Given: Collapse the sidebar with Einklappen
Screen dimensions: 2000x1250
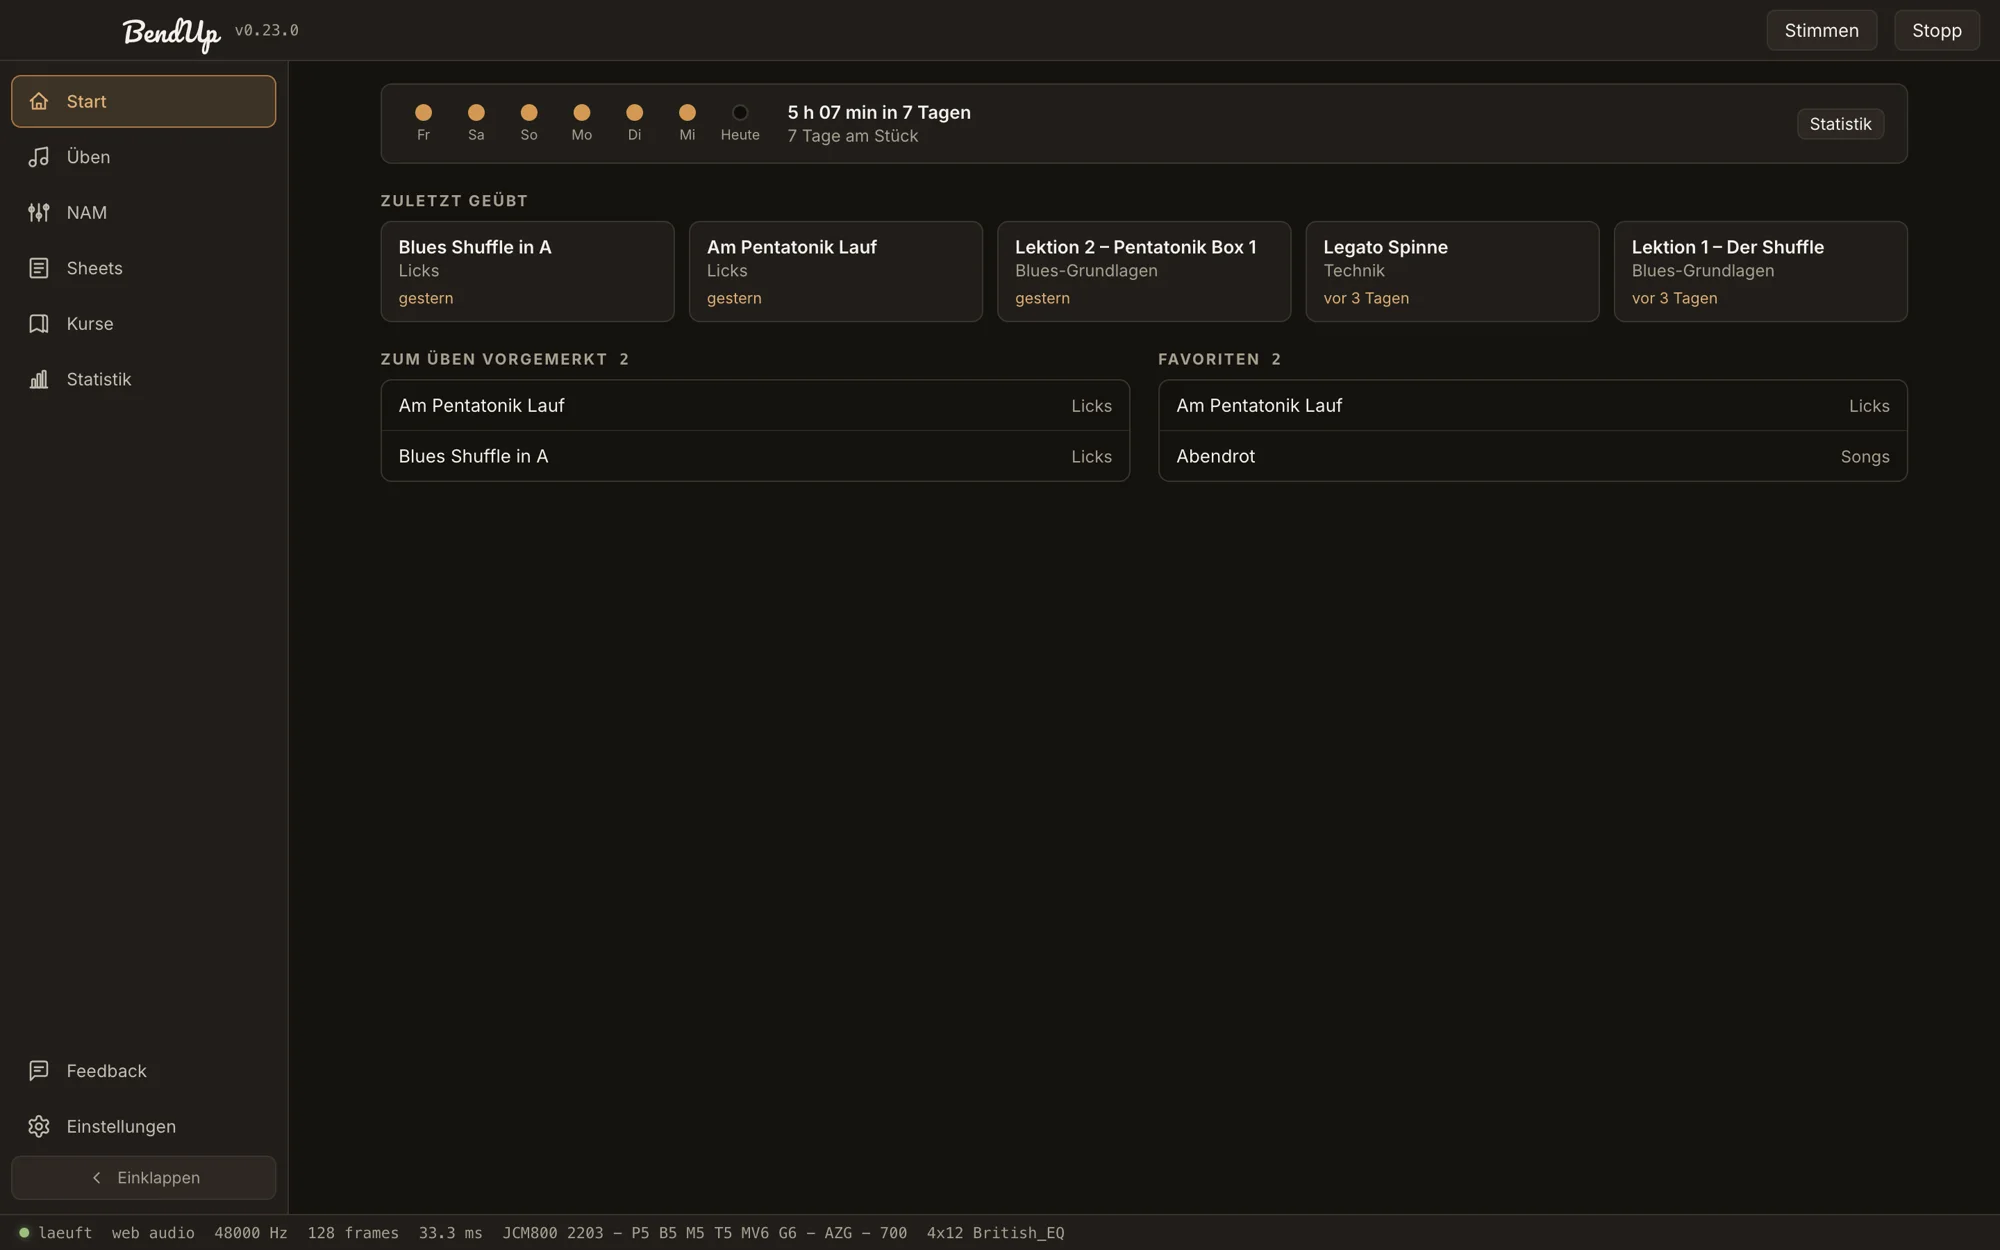Looking at the screenshot, I should pyautogui.click(x=144, y=1178).
